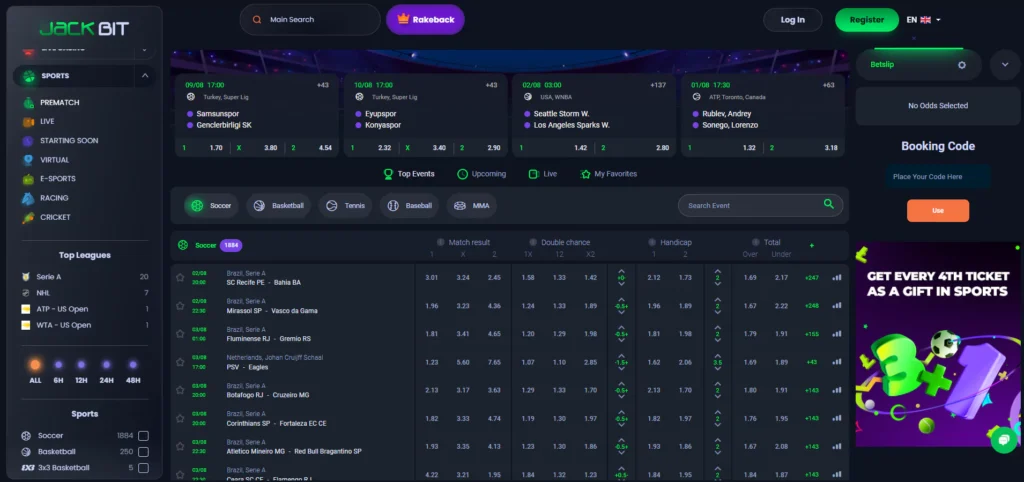Star the Botafogo RJ - Cruzeiro MG match
This screenshot has height=482, width=1024.
pos(180,390)
